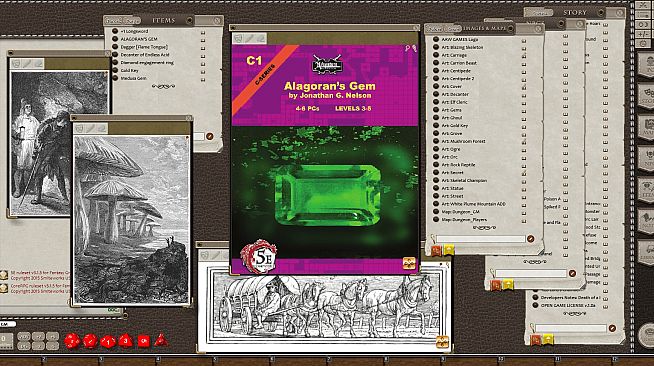This screenshot has width=654, height=366.
Task: Select Dagger [Flame Tongue] in Items list
Action: [144, 47]
